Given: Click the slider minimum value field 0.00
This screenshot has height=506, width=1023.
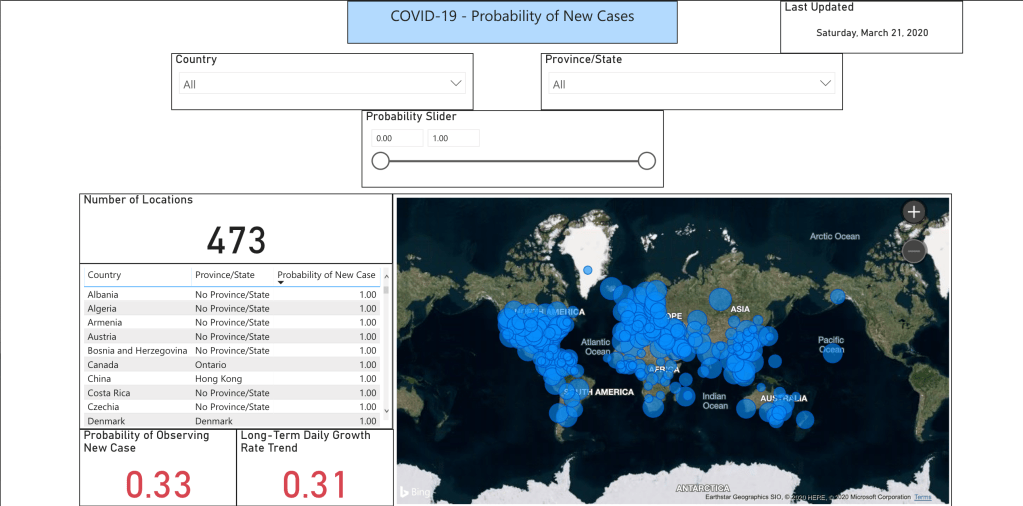Looking at the screenshot, I should (397, 138).
